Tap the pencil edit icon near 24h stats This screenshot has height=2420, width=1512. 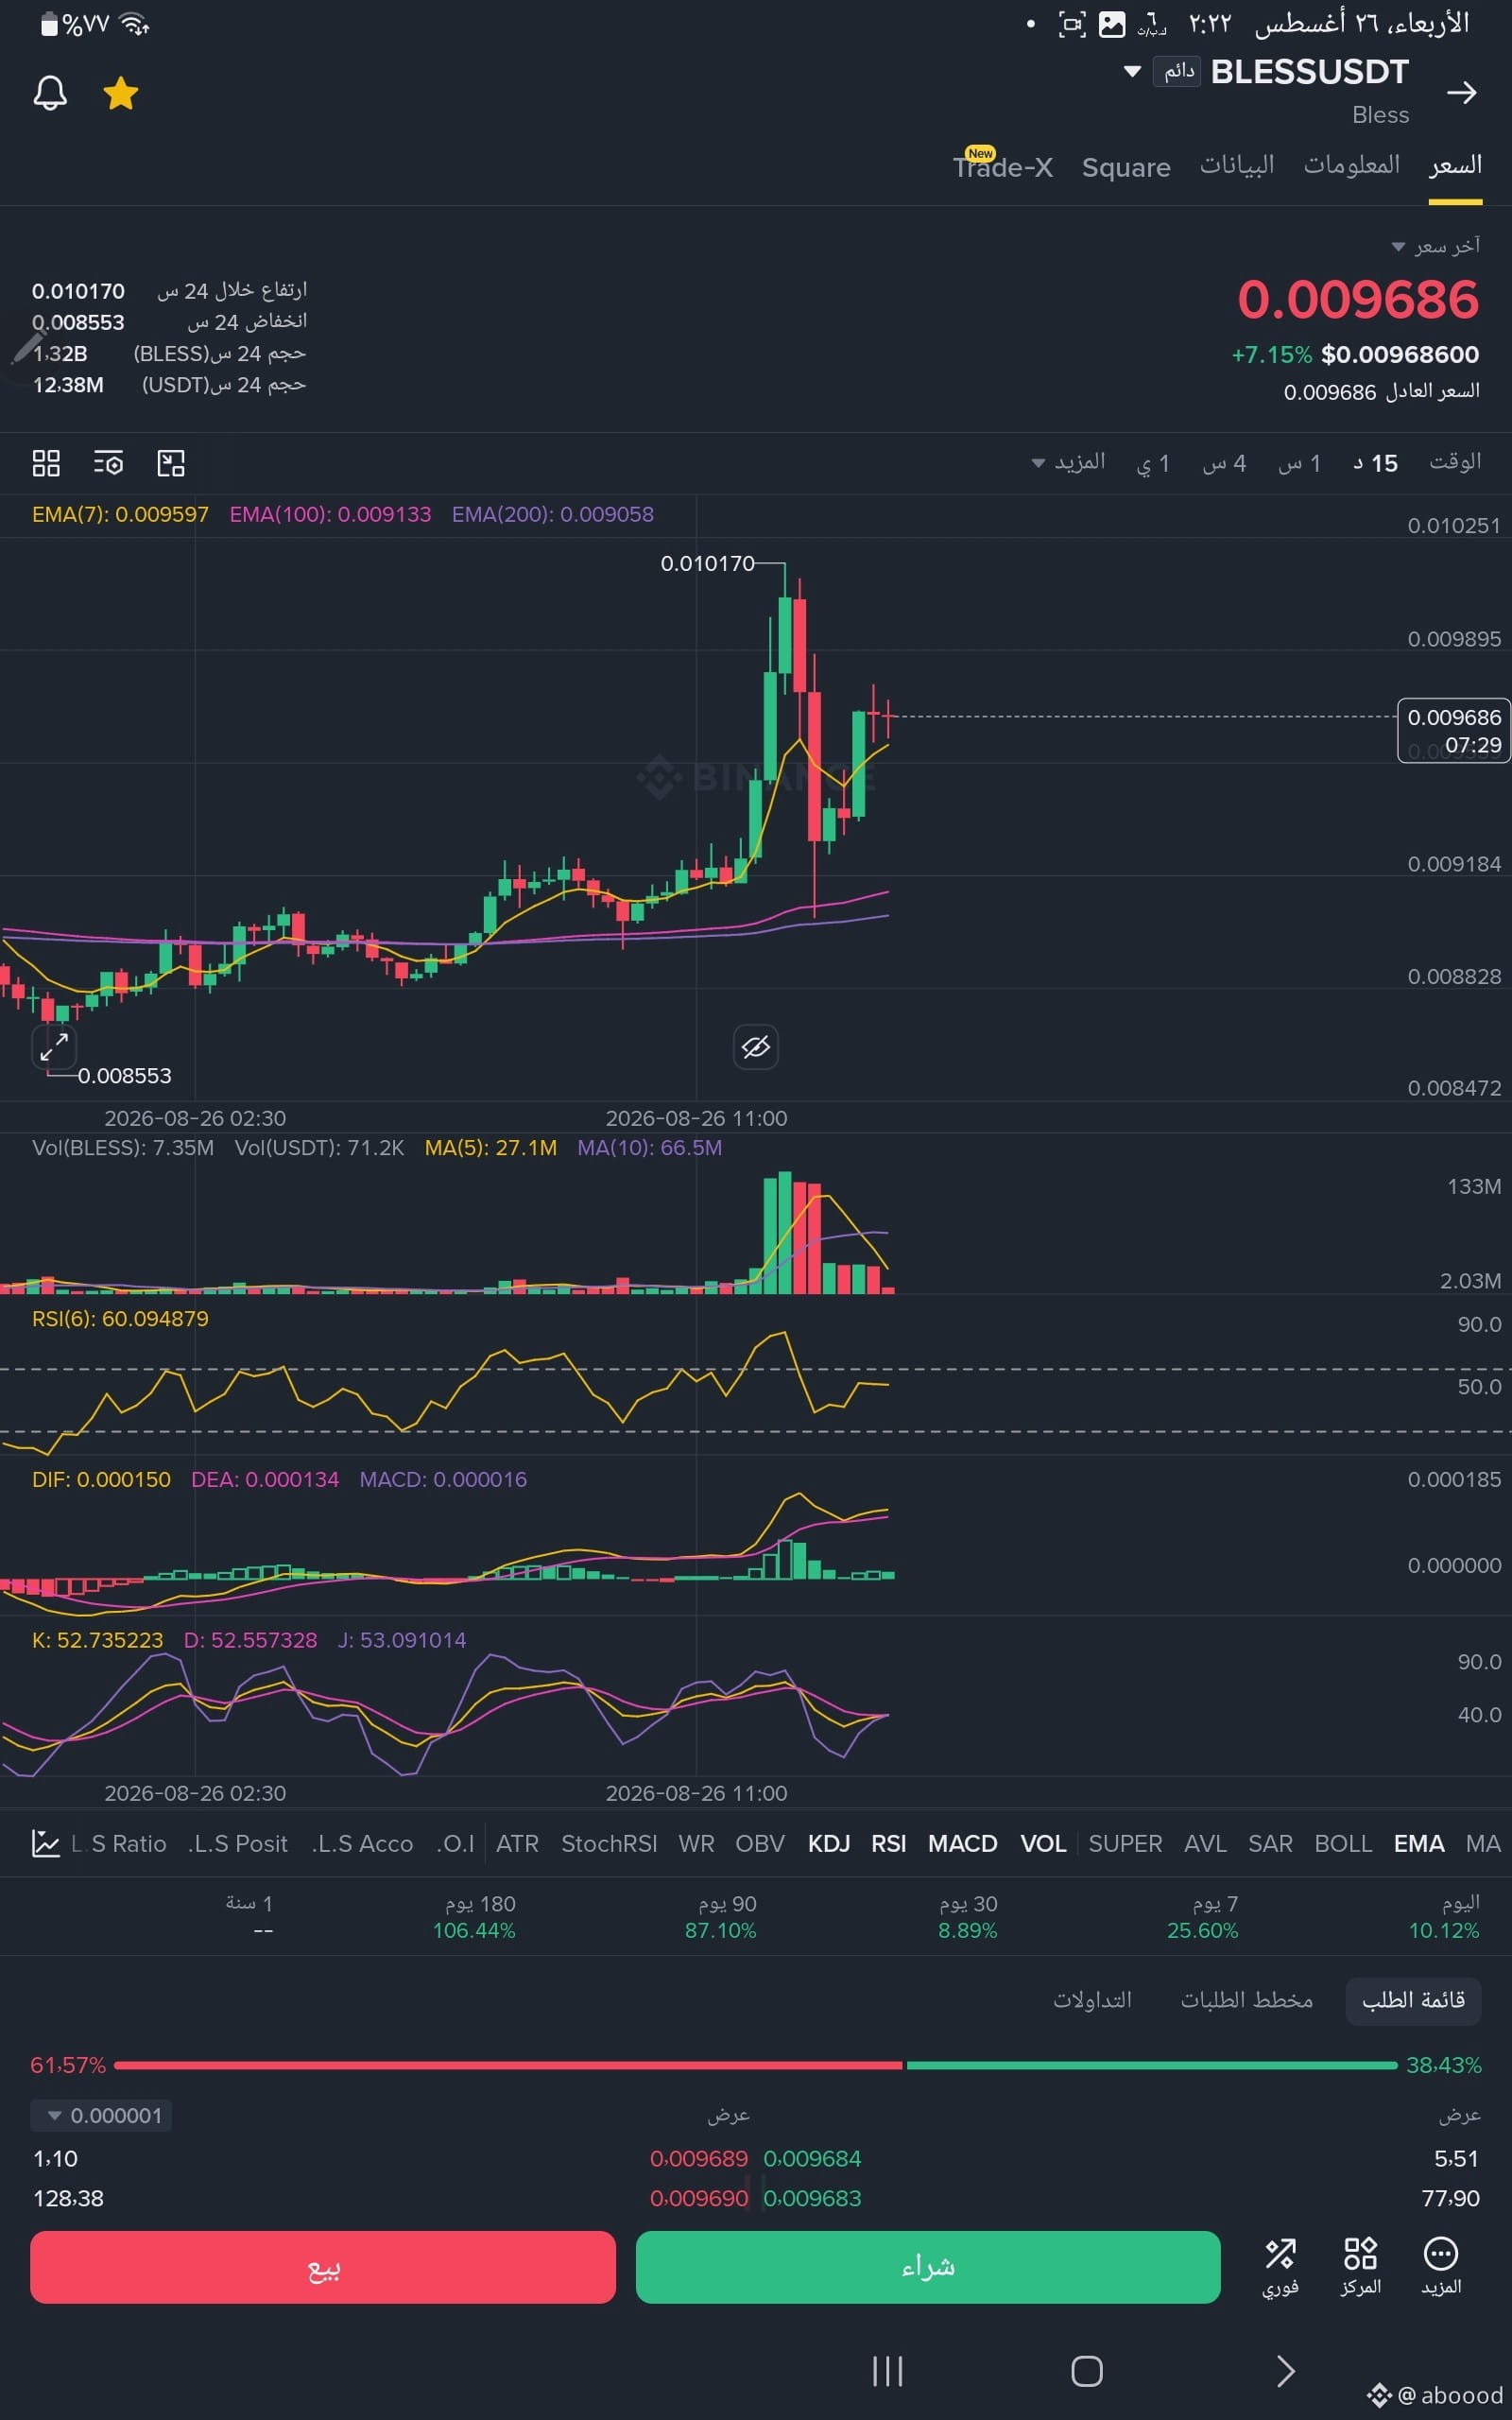[x=26, y=347]
